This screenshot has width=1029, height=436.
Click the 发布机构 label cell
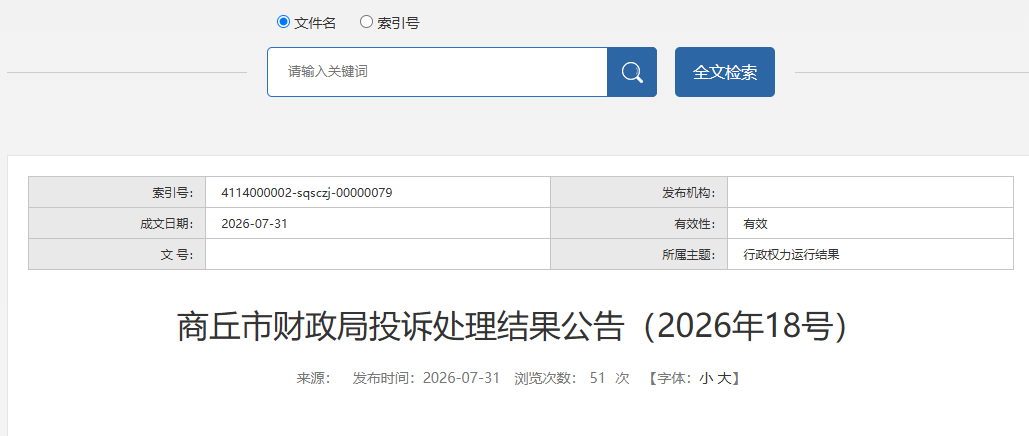[x=639, y=192]
